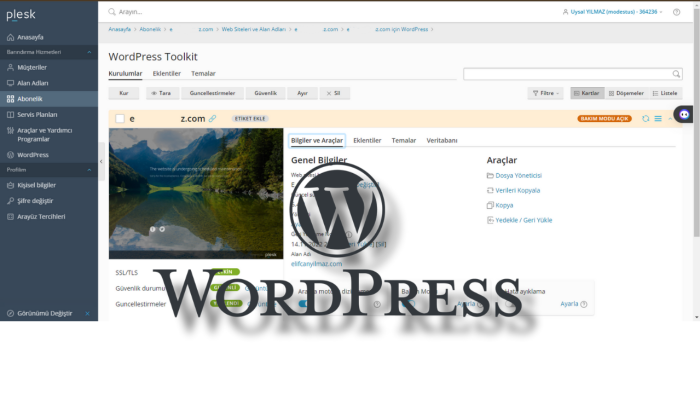Click the elifcanyilmaz.com link
This screenshot has height=394, width=700.
point(317,264)
